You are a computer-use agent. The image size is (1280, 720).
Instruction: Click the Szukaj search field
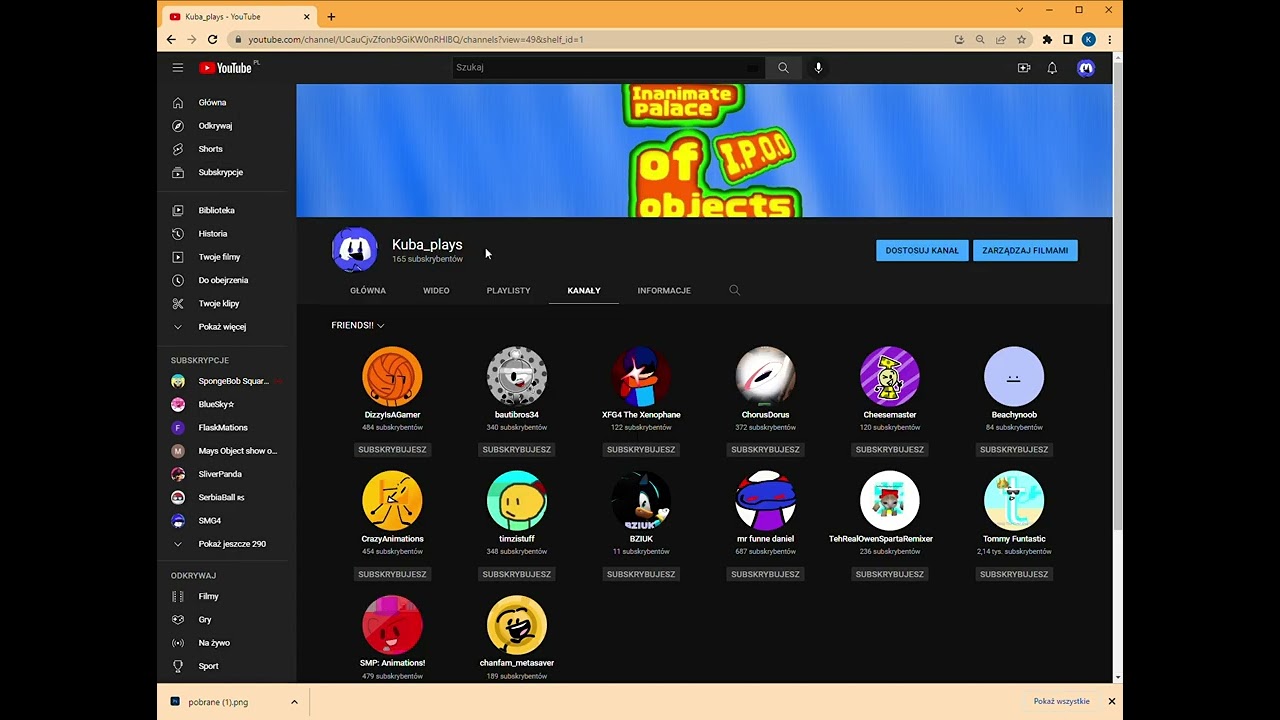(x=608, y=68)
